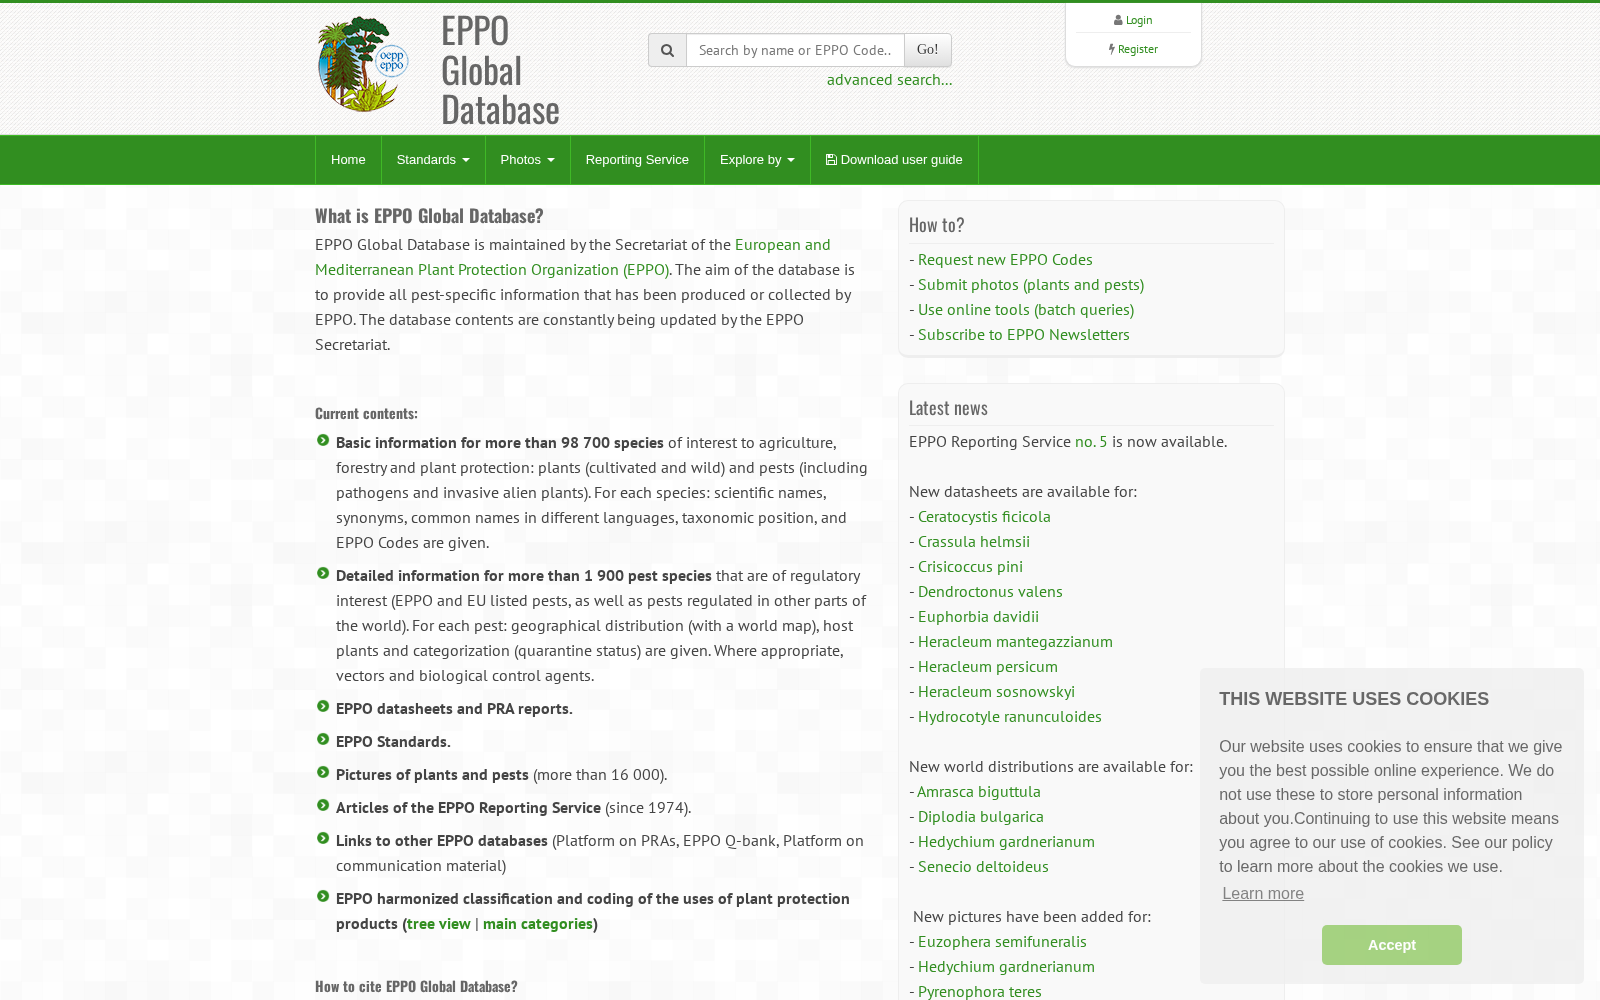The width and height of the screenshot is (1600, 1000).
Task: Open the Heracleum mantegazzianum datasheet
Action: 1015,642
